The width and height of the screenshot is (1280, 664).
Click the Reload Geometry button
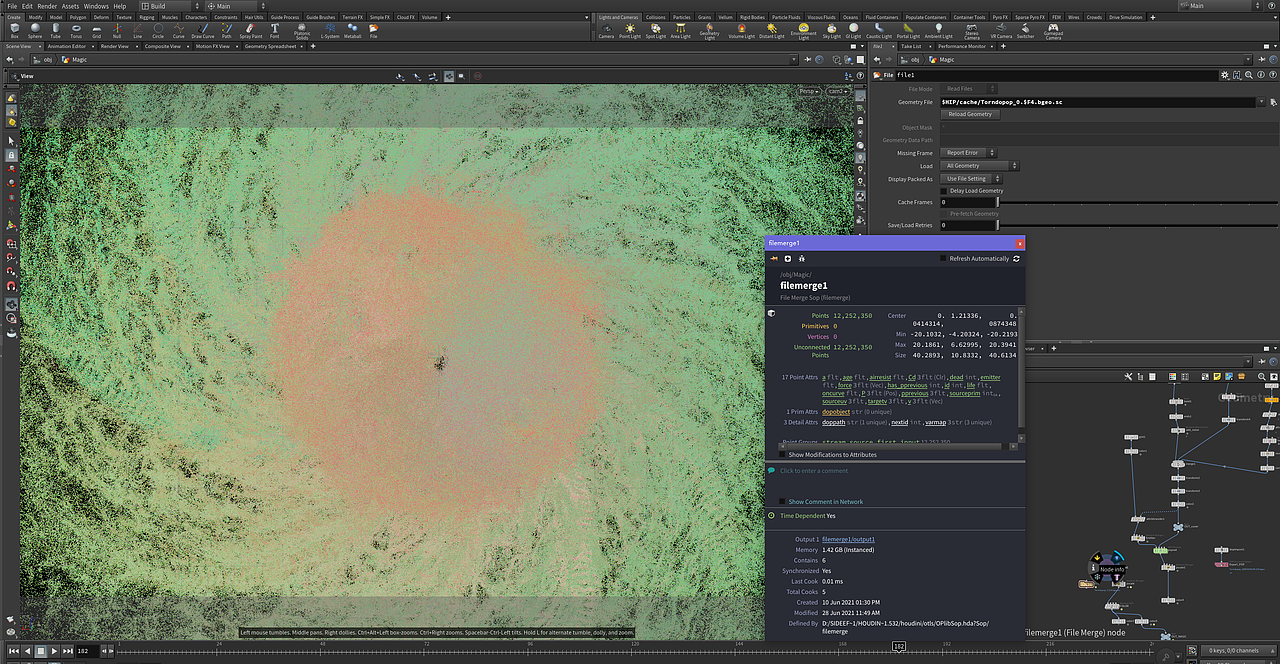pyautogui.click(x=970, y=114)
